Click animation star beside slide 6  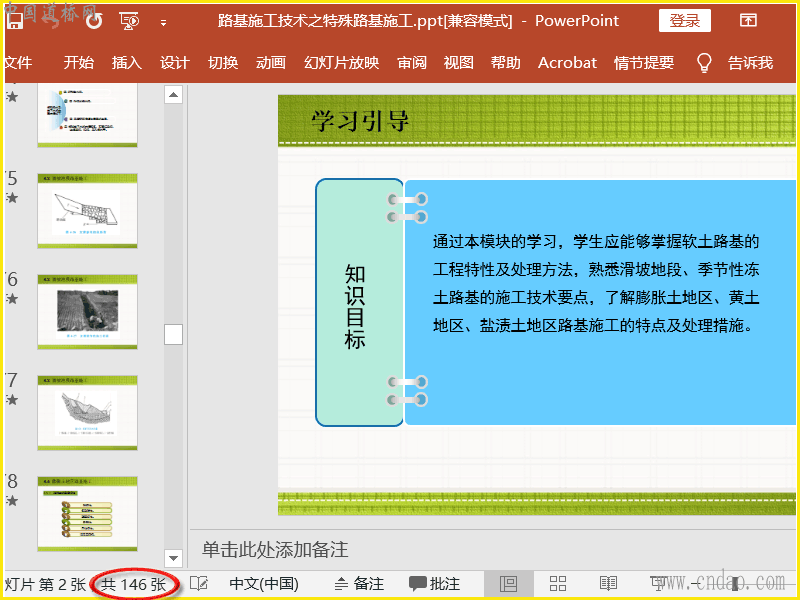click(x=12, y=298)
